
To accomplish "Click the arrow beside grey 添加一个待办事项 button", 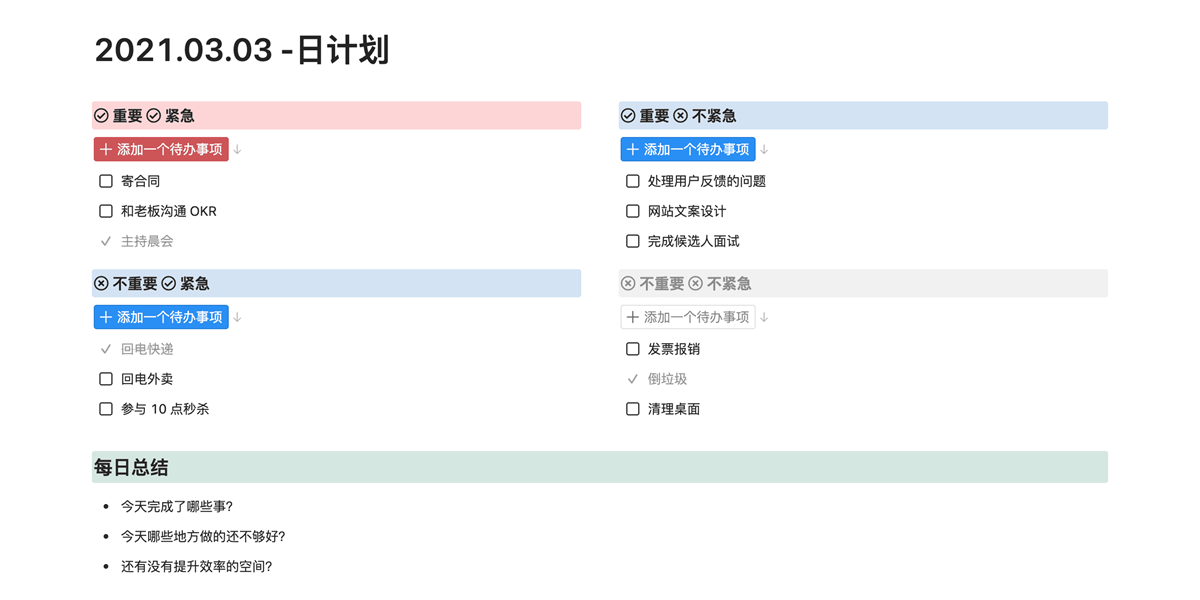I will (764, 318).
